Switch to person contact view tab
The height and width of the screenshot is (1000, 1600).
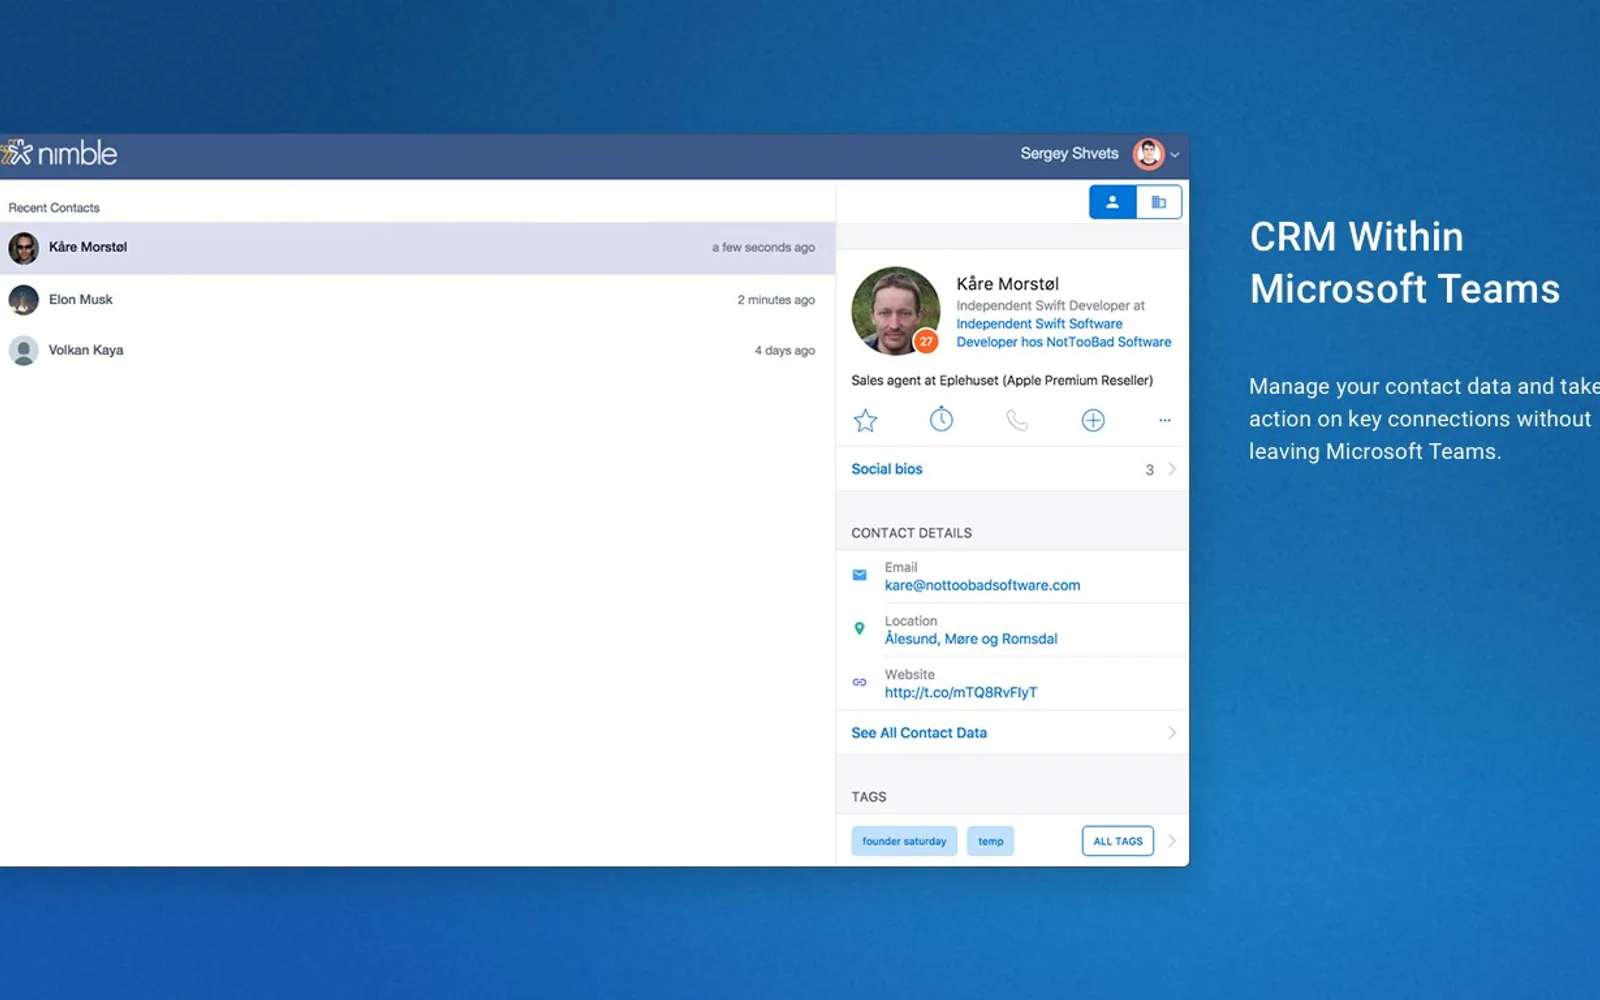(1112, 202)
